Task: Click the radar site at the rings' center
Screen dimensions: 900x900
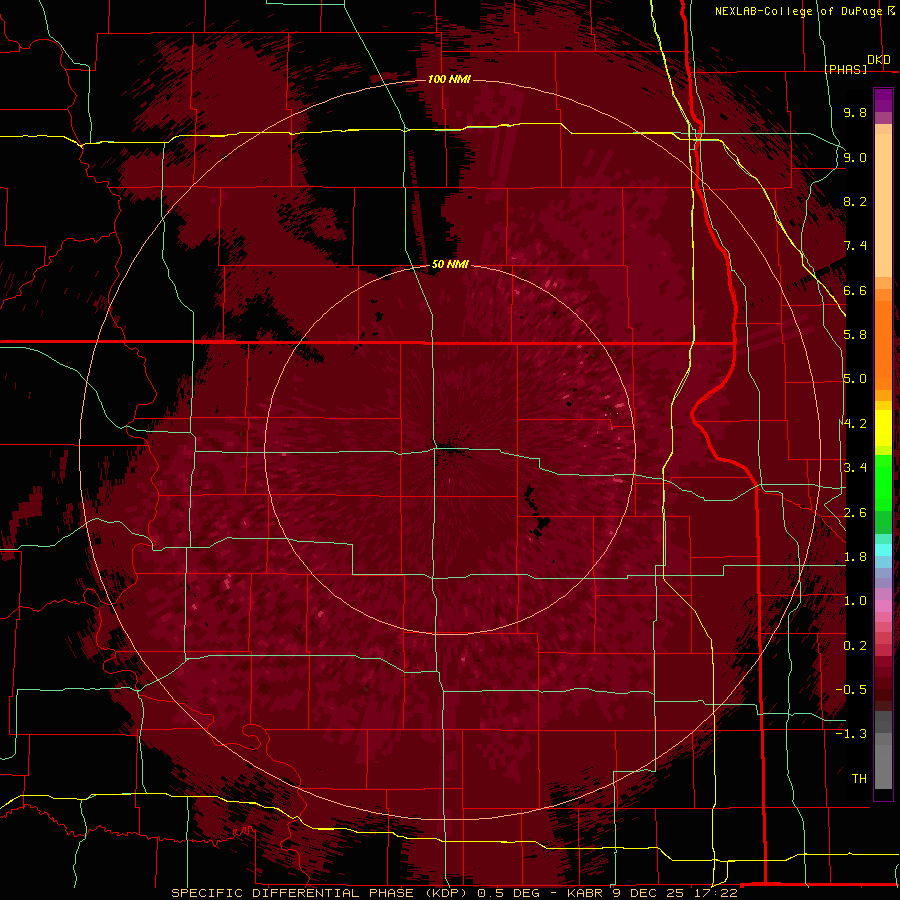Action: pyautogui.click(x=450, y=450)
